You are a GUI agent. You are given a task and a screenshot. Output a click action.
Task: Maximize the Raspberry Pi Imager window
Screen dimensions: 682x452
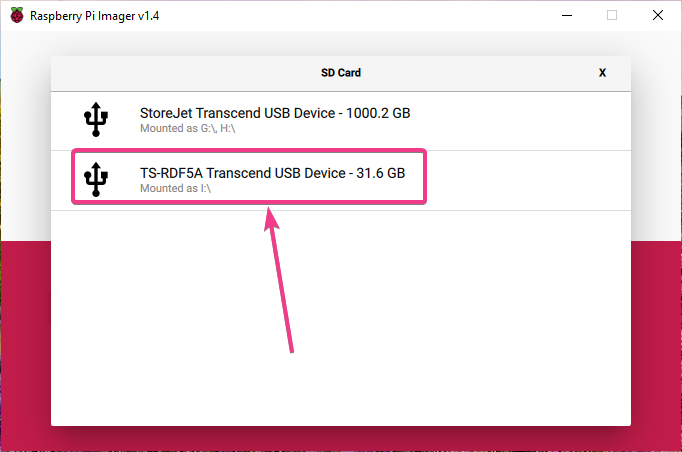tap(612, 15)
